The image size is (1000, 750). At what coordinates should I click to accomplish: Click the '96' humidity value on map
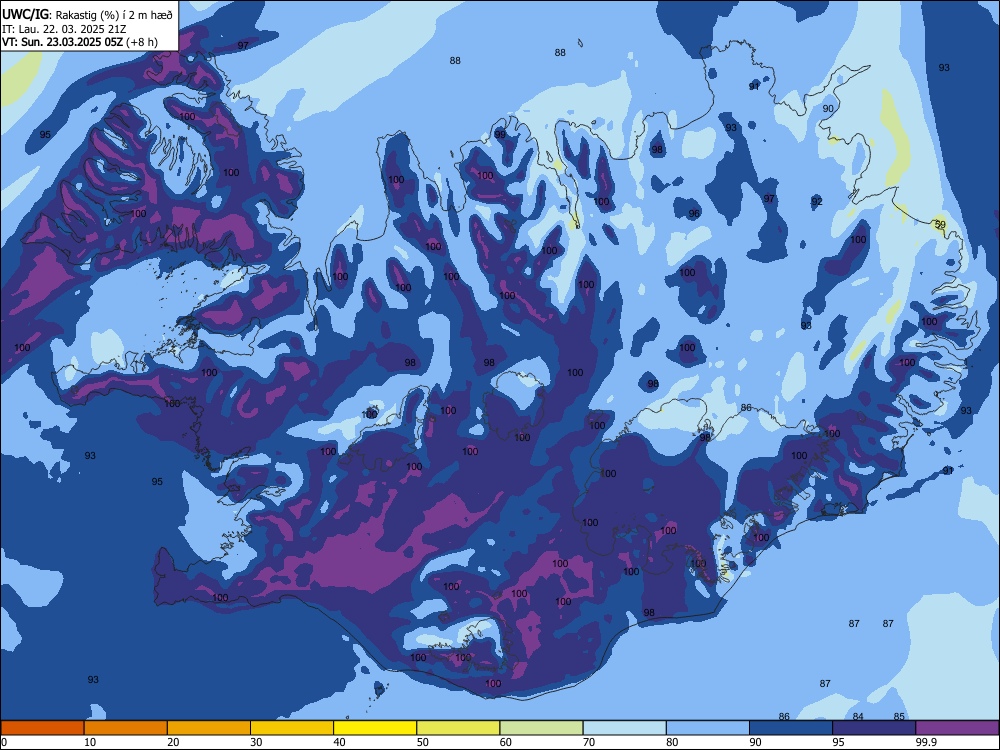(x=694, y=214)
